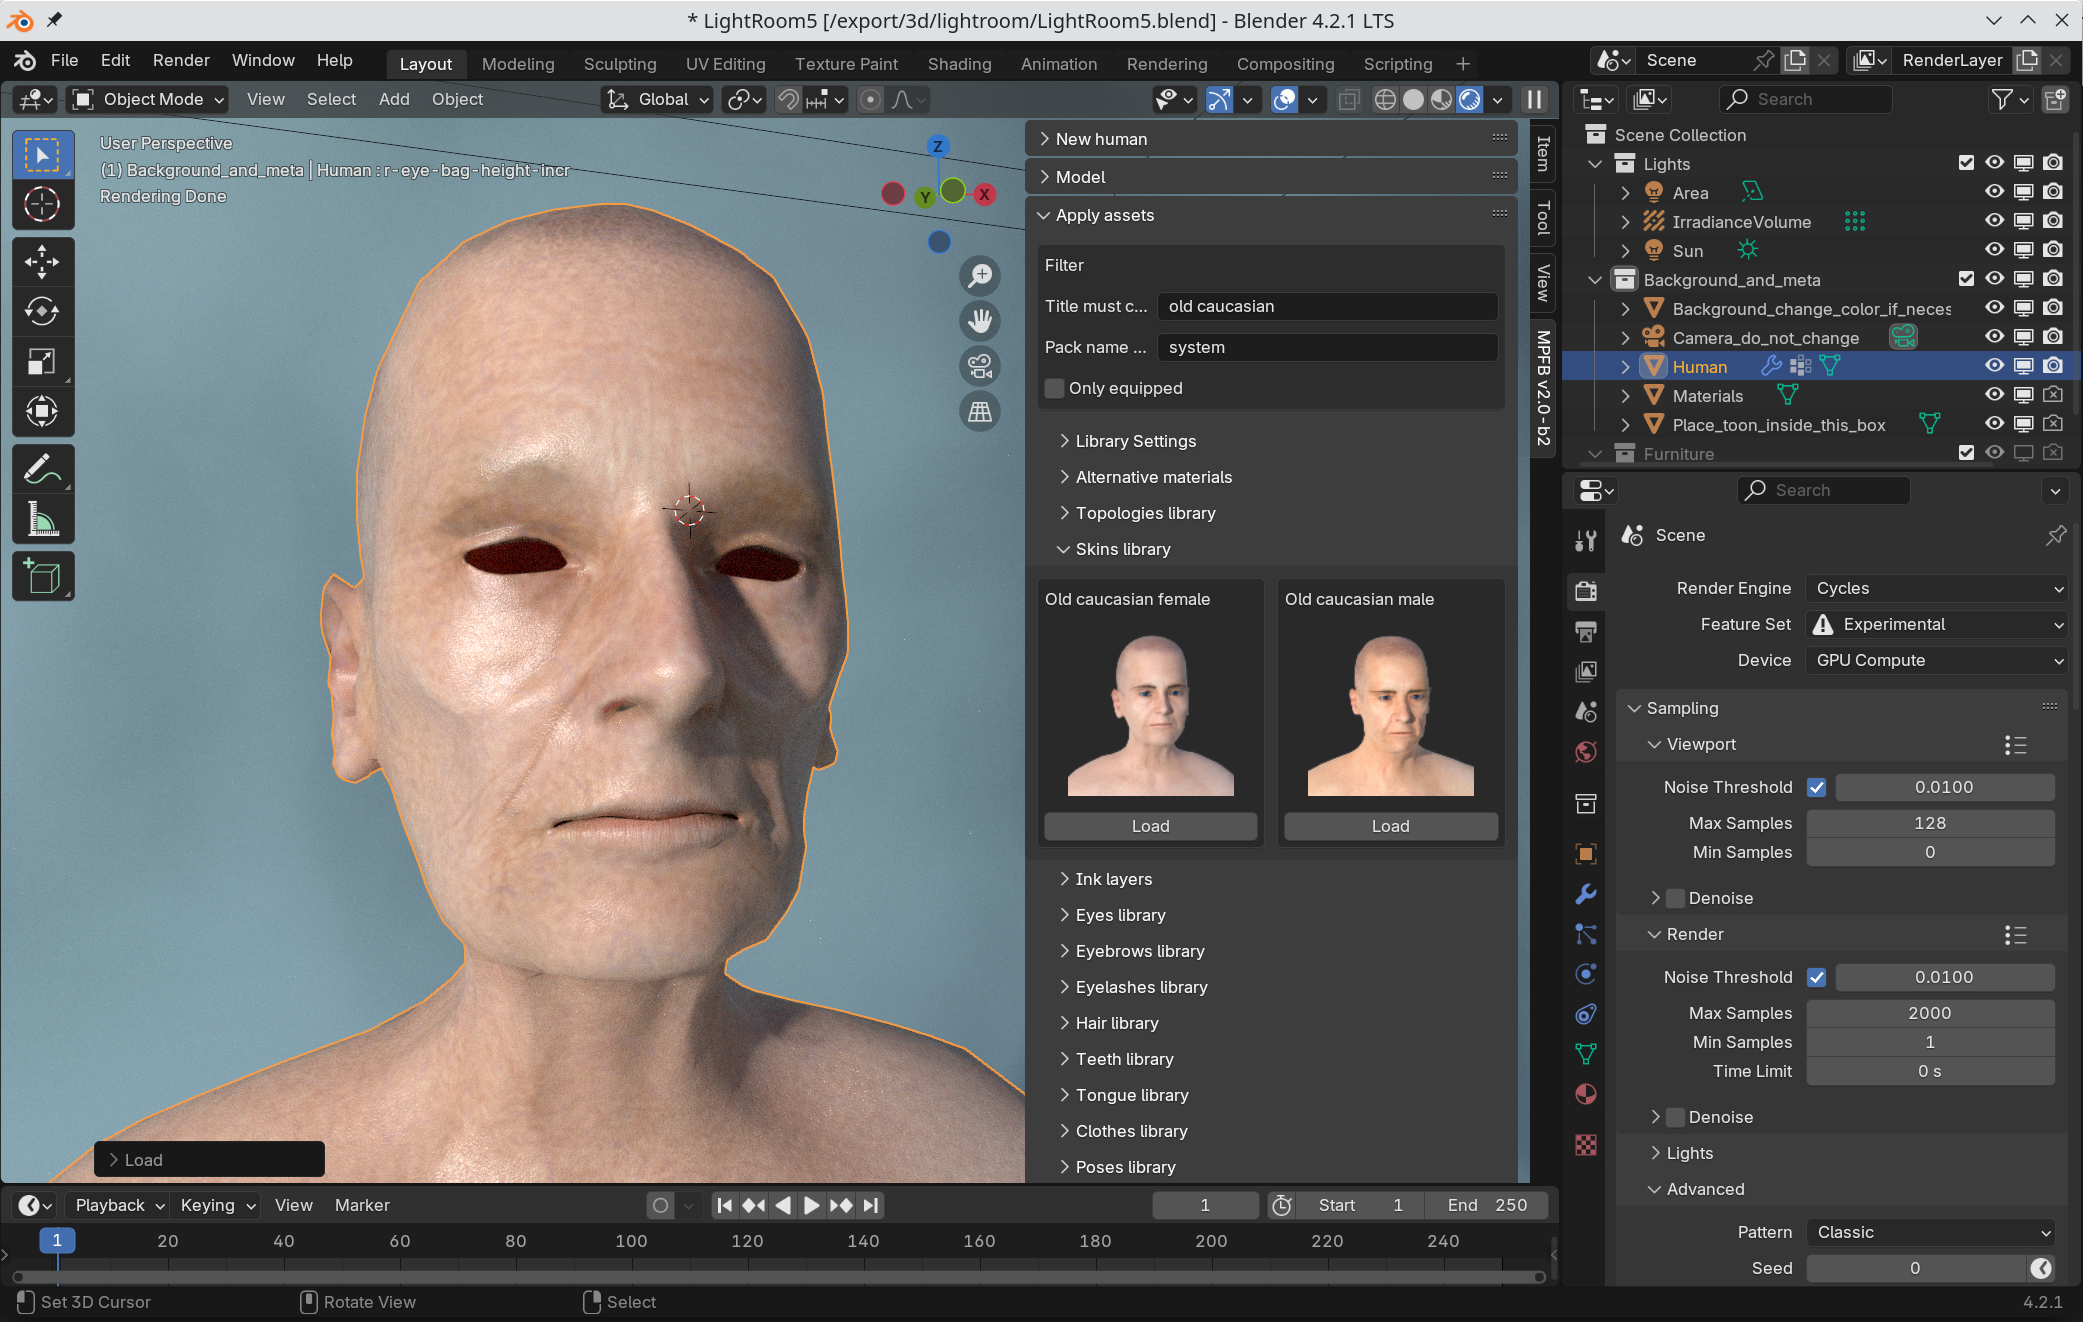Toggle the Only equipped checkbox
The height and width of the screenshot is (1322, 2083).
click(1054, 388)
